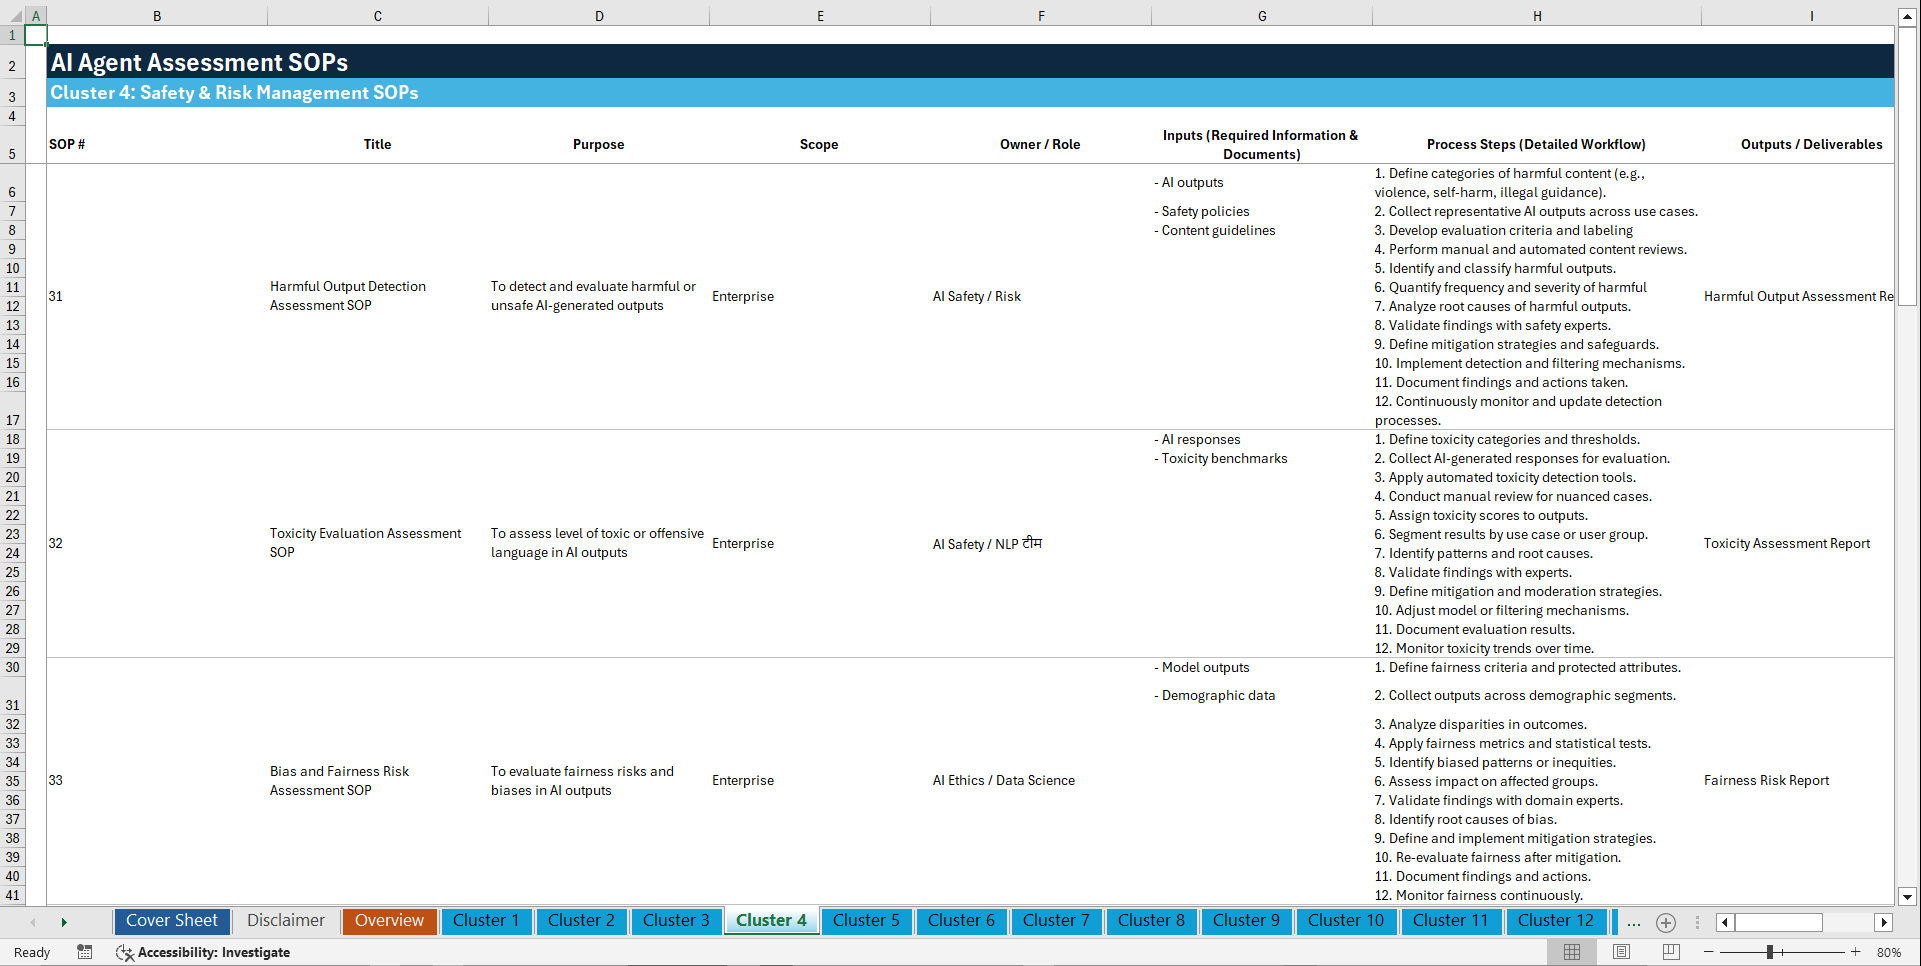Screen dimensions: 1921x966
Task: Select cell A1 in the worksheet
Action: click(36, 34)
